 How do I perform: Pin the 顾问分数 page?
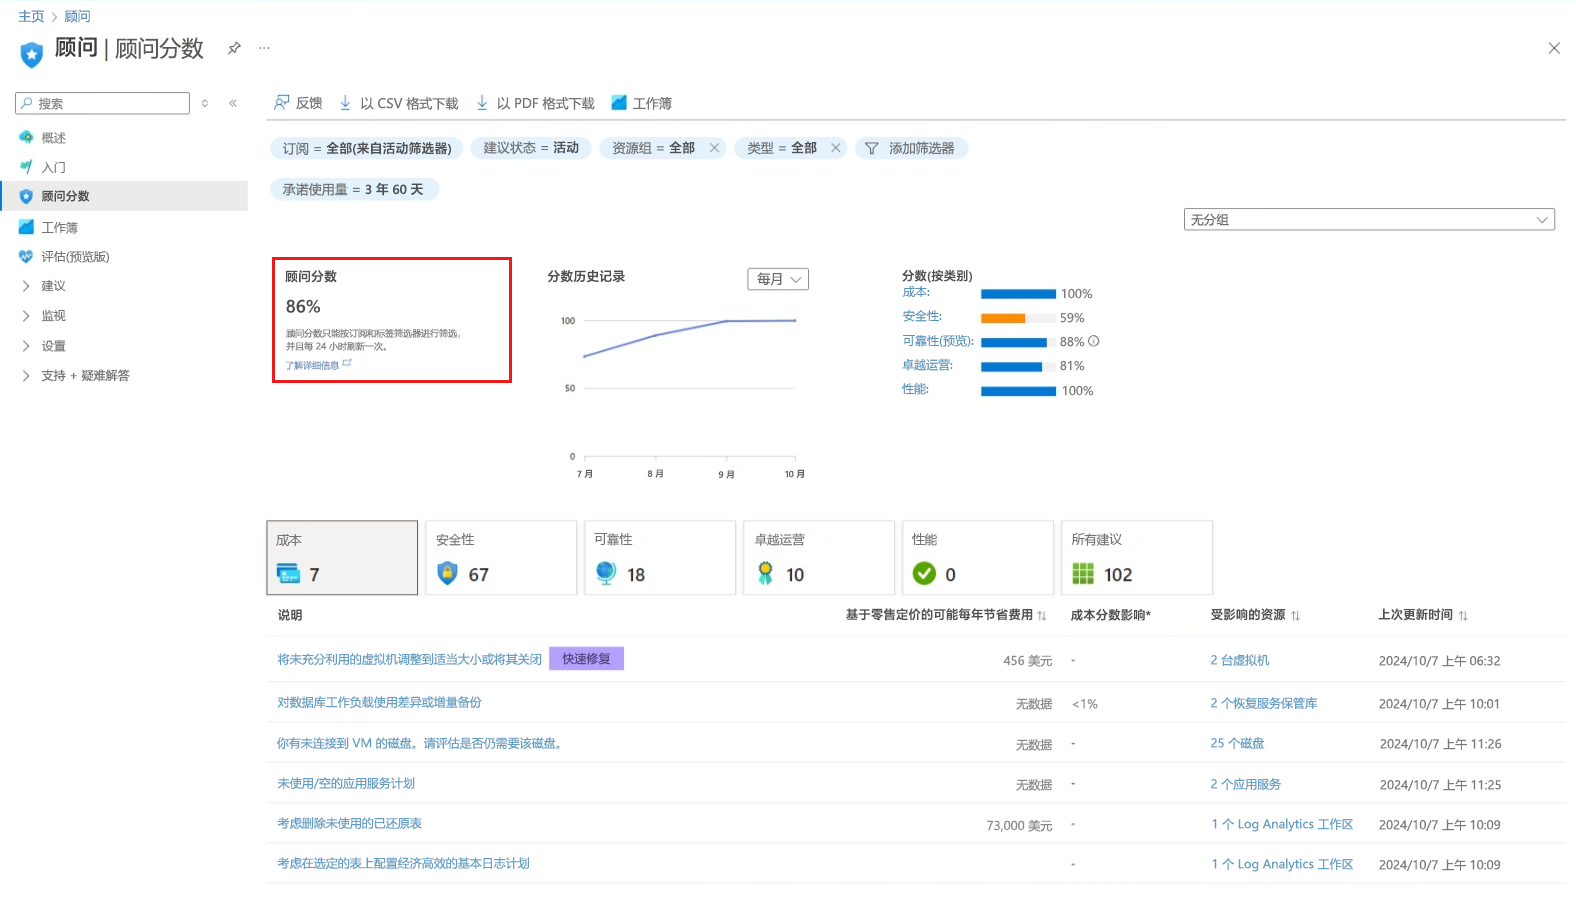click(x=234, y=48)
